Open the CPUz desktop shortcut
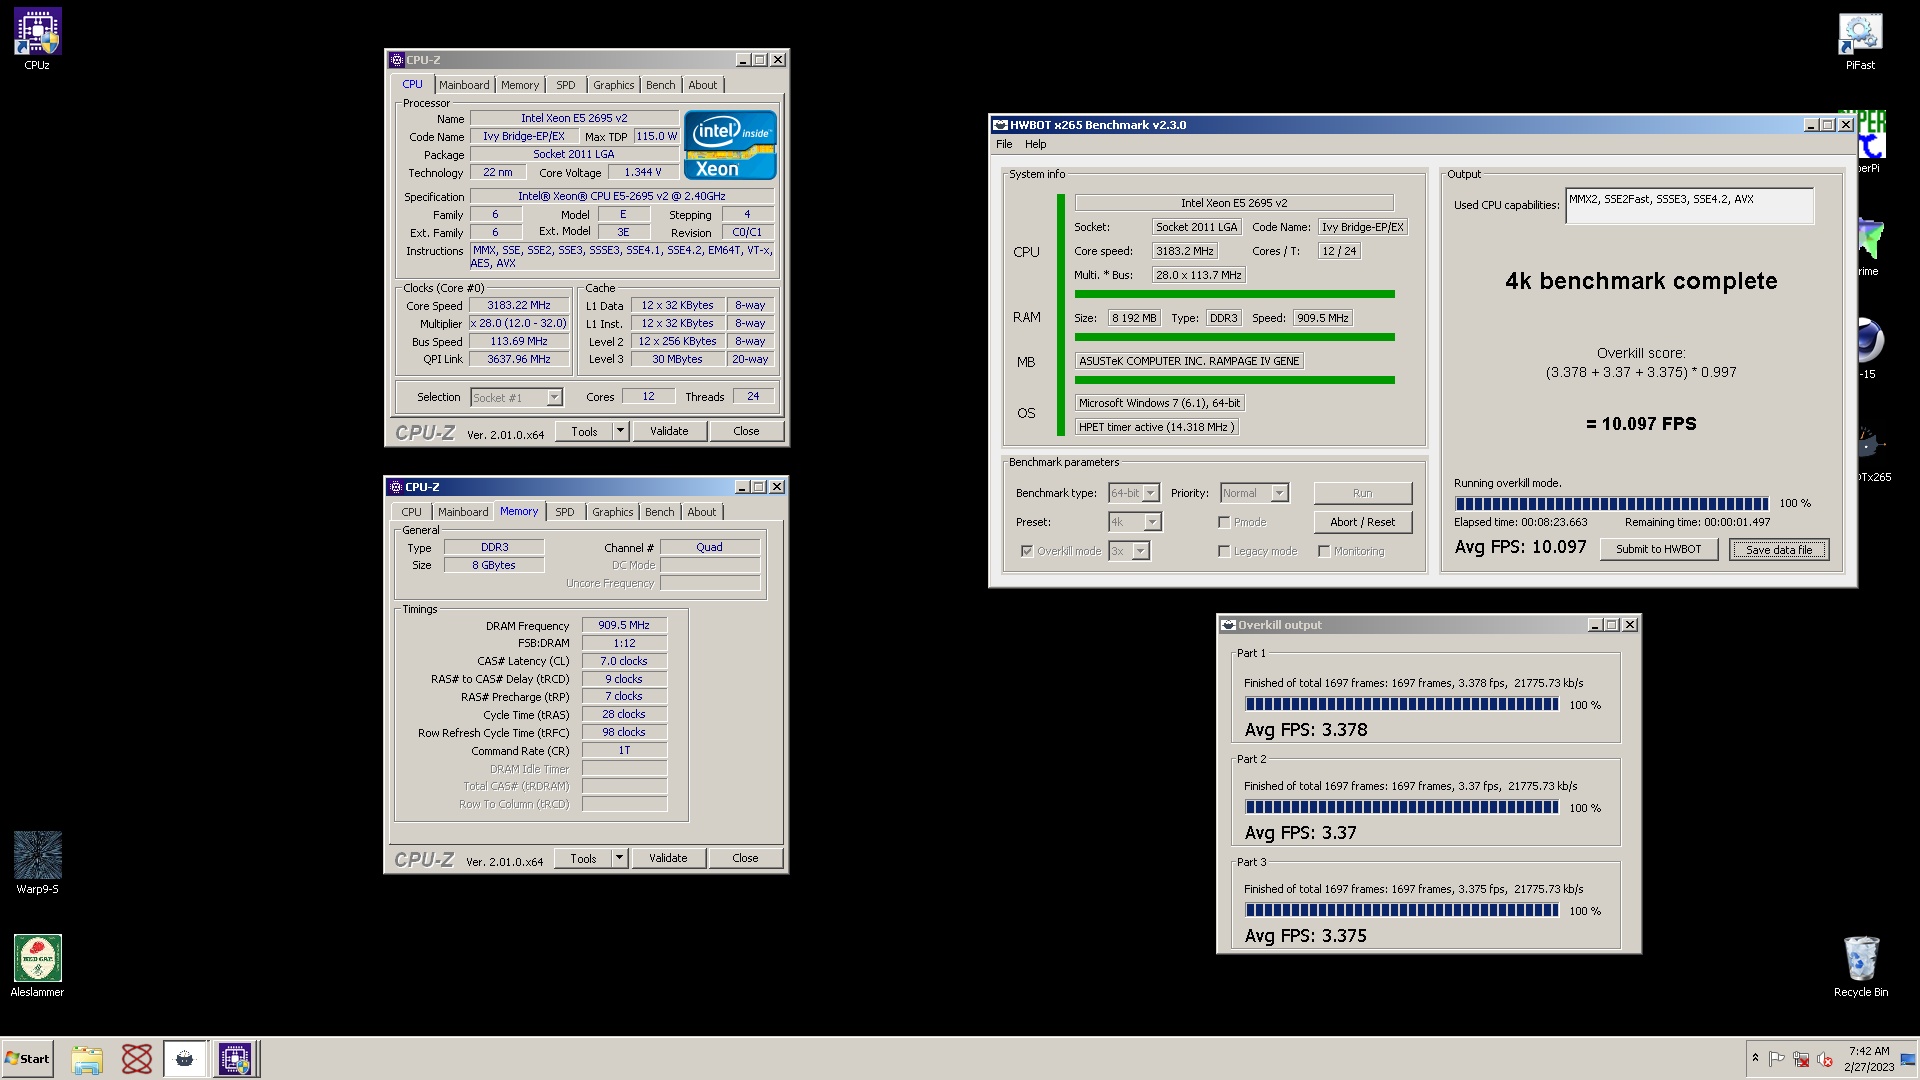This screenshot has height=1080, width=1920. (x=37, y=40)
